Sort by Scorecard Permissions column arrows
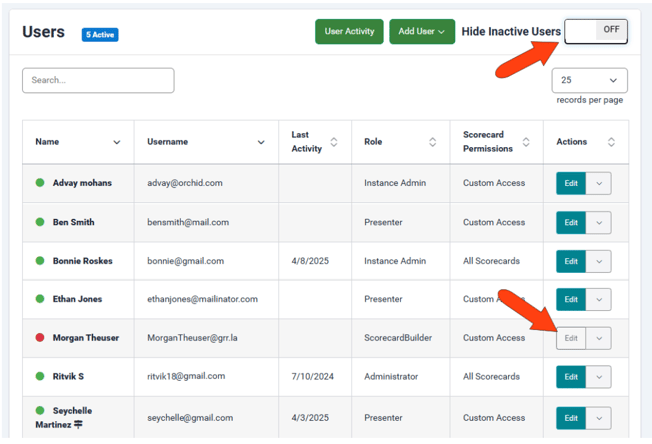 coord(526,142)
